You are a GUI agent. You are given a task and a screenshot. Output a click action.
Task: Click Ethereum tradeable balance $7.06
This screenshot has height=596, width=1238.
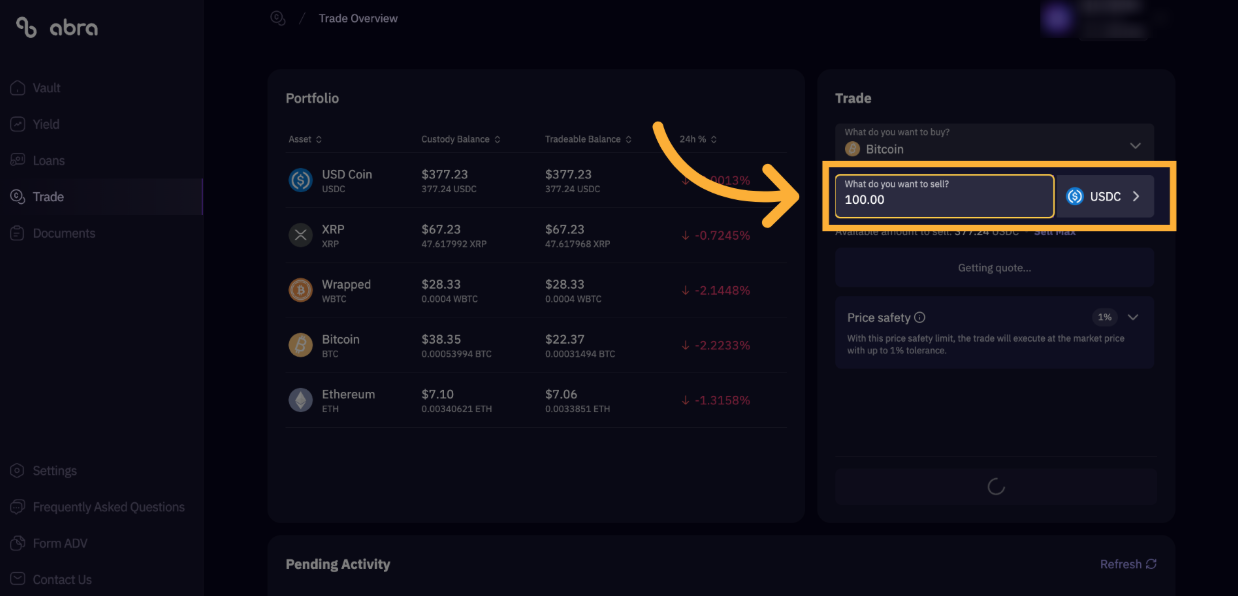tap(561, 394)
